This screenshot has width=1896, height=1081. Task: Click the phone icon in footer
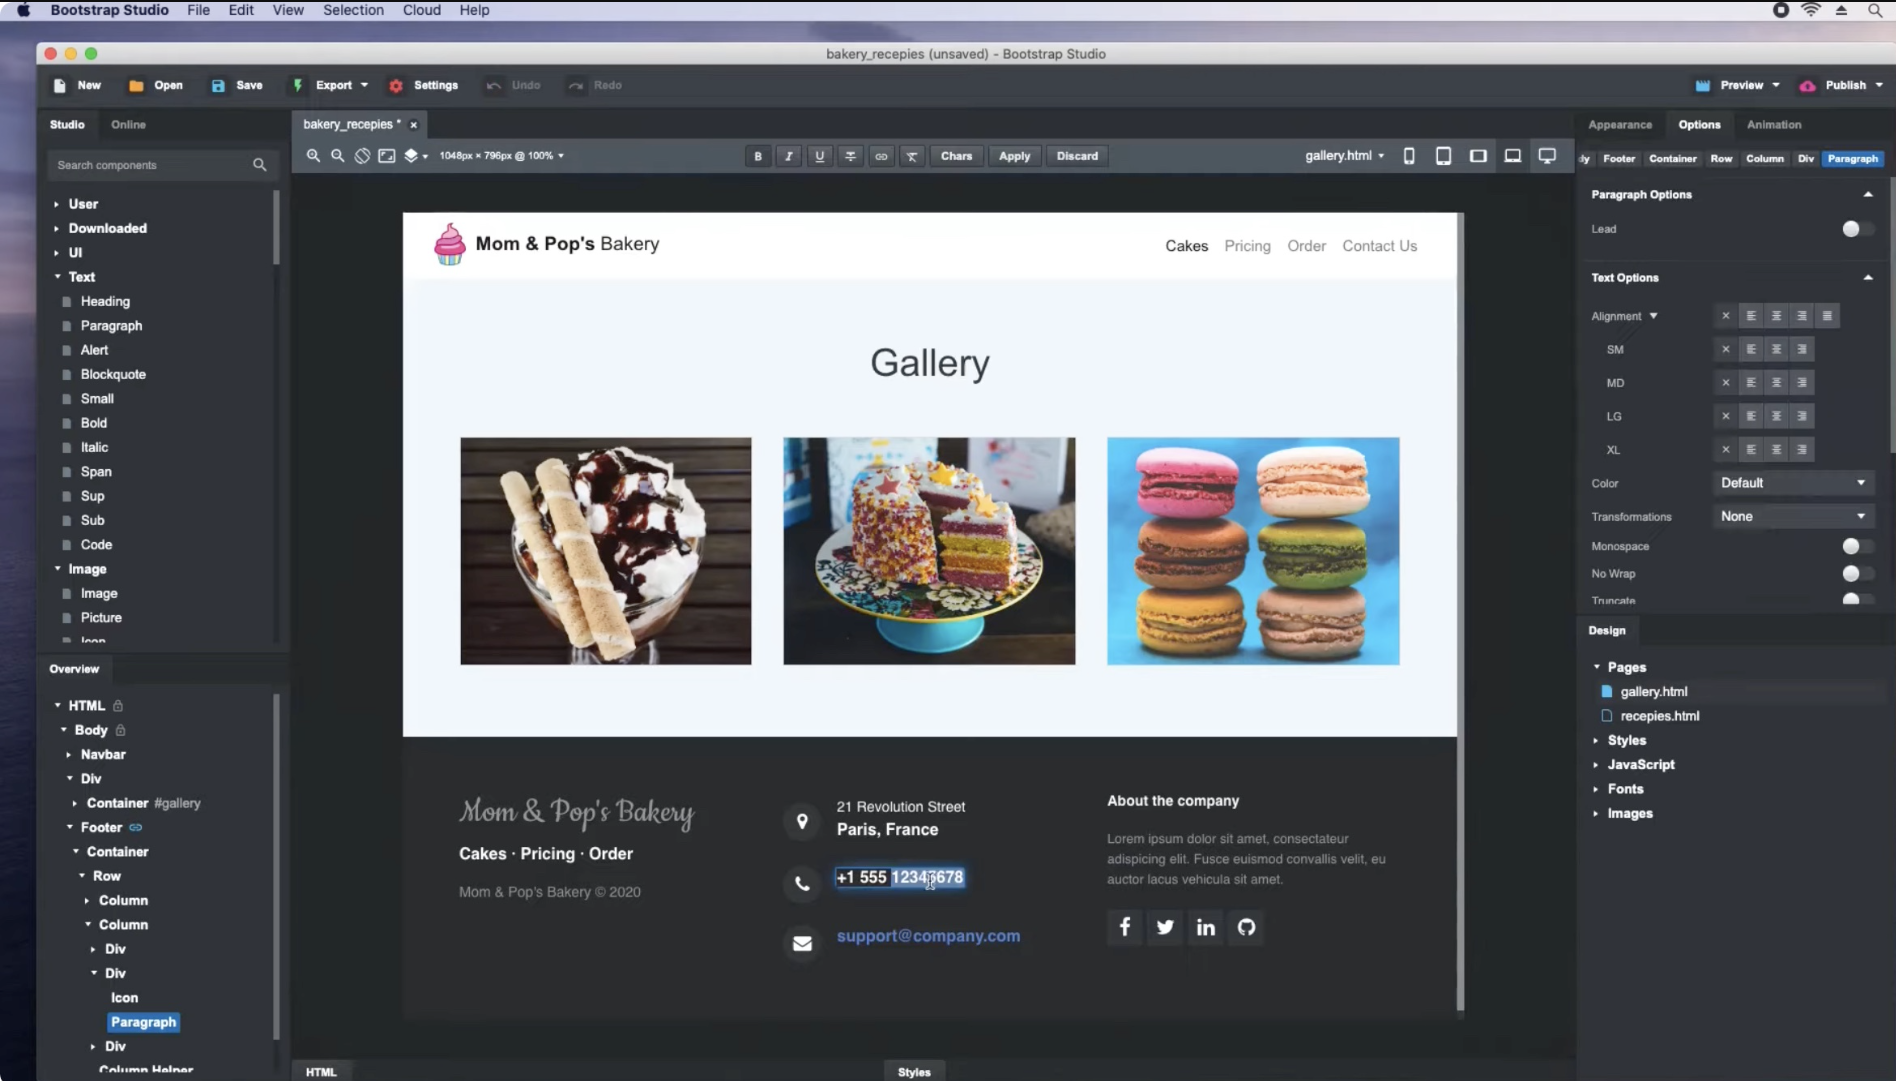coord(802,884)
